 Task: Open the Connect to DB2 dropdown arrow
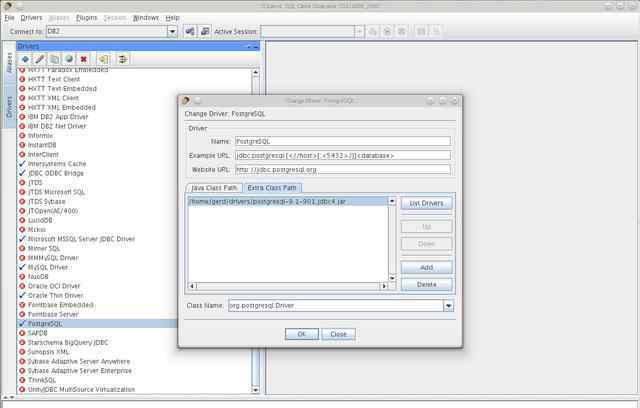172,31
